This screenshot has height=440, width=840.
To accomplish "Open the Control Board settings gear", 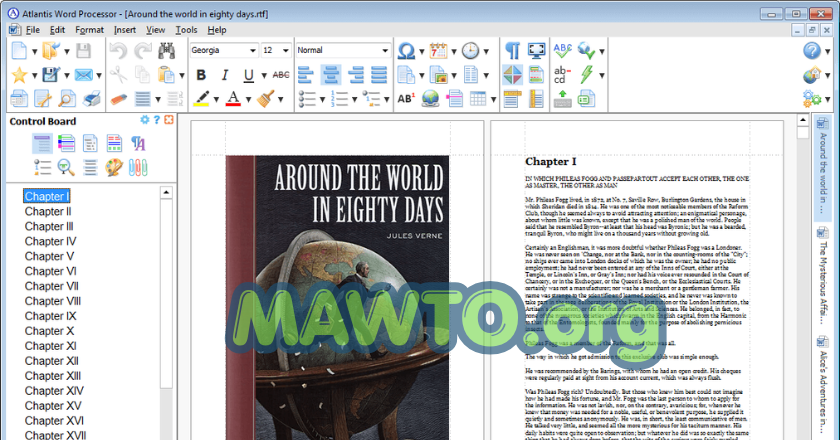I will tap(145, 120).
